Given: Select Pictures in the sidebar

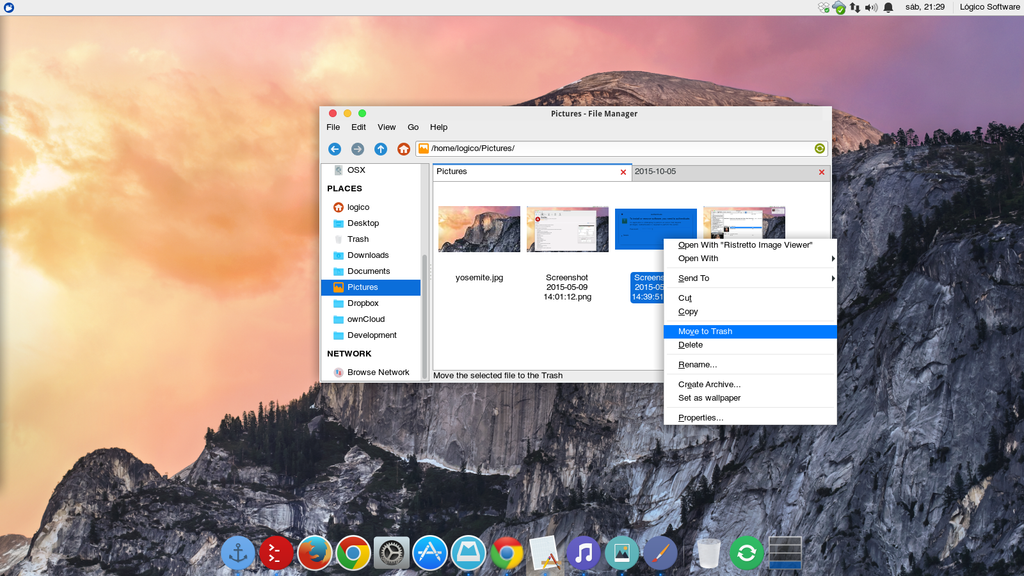Looking at the screenshot, I should tap(370, 287).
